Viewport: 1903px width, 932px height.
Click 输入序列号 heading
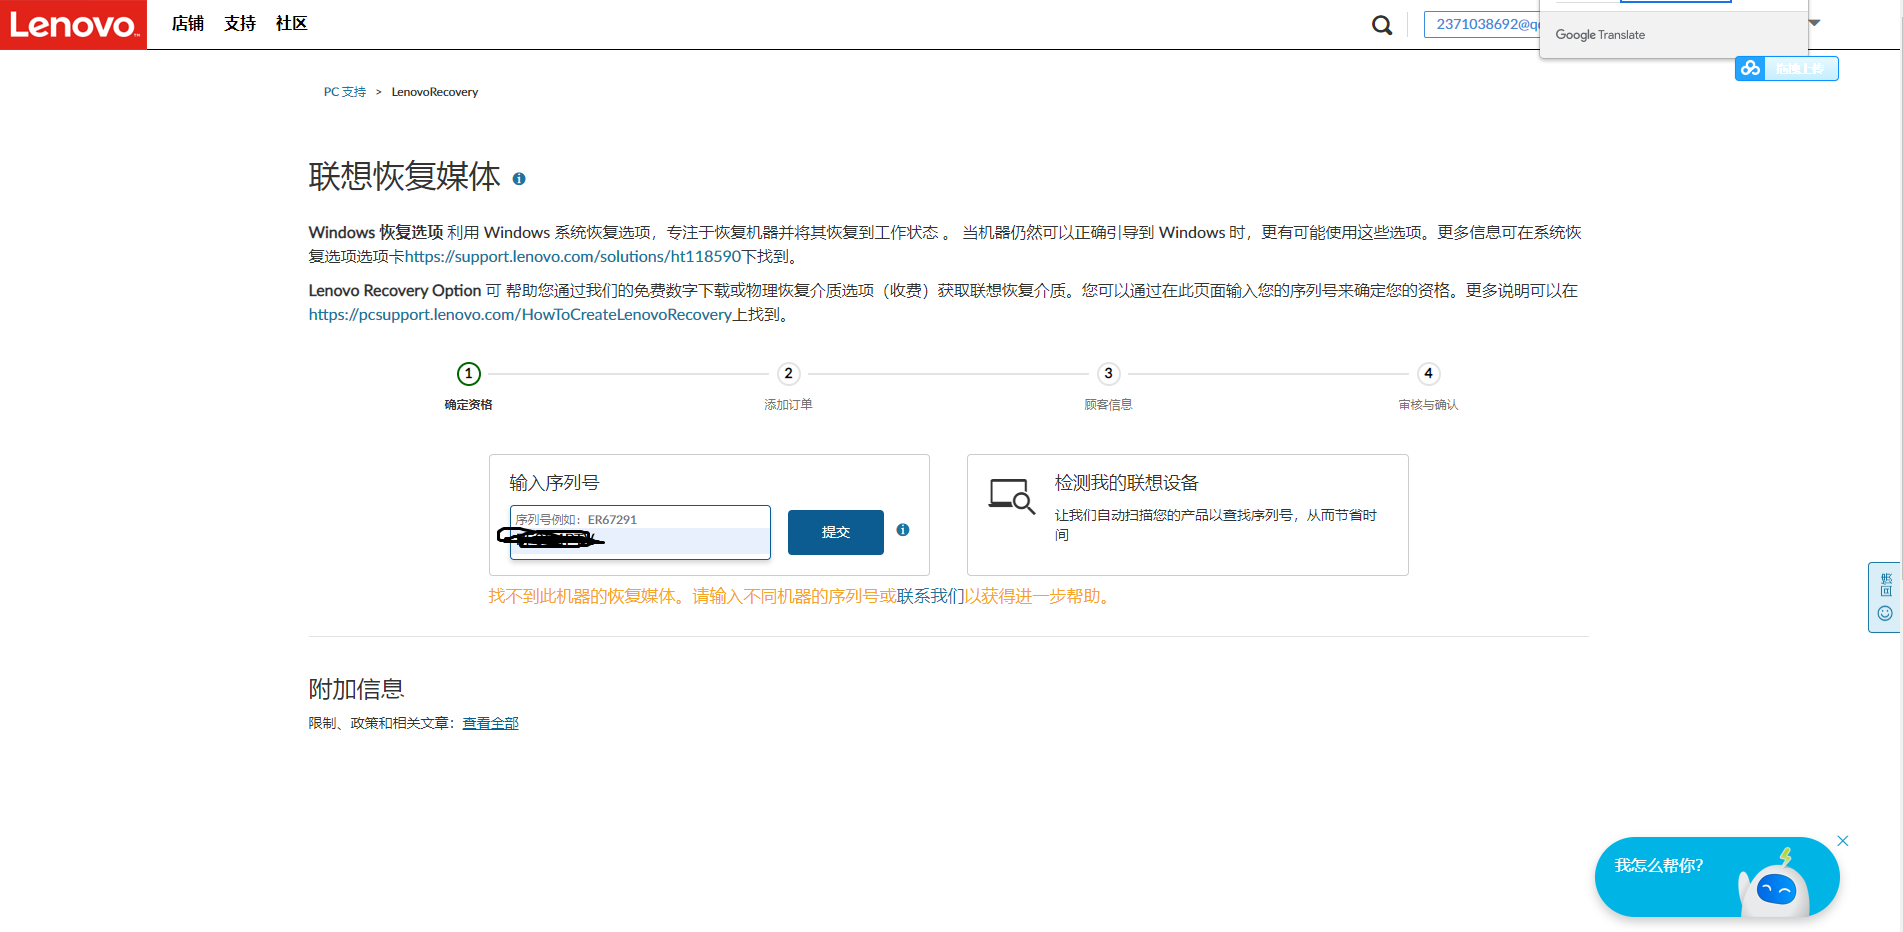[554, 483]
